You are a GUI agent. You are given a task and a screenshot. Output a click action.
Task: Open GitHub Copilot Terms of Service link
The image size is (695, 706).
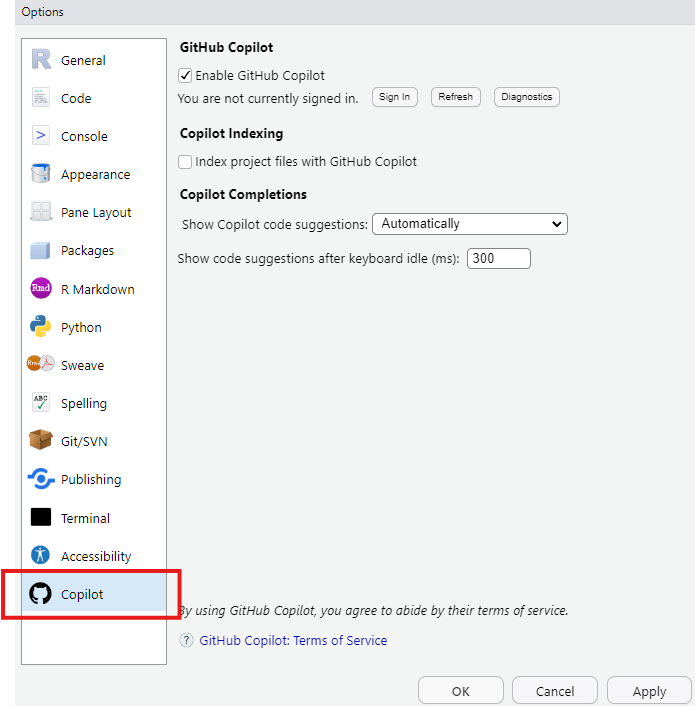tap(293, 641)
